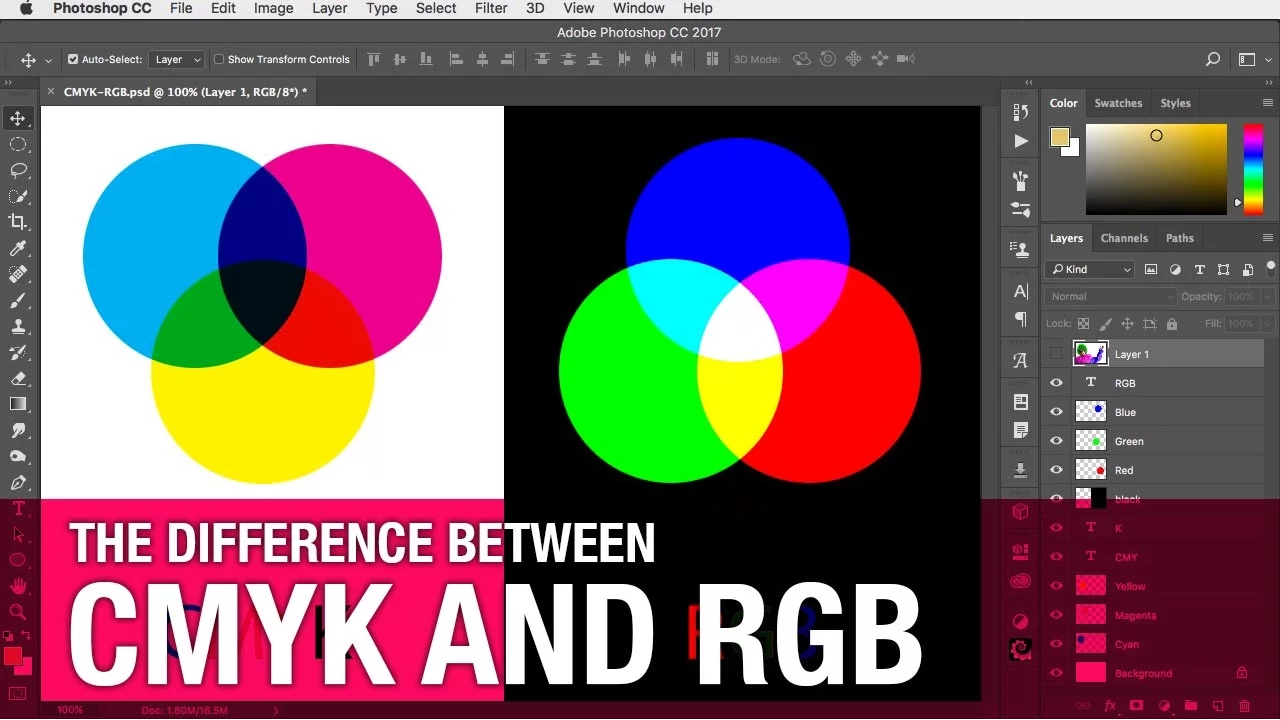Click Align Top Edges icon
Screen dimensions: 1280x720
pos(375,59)
